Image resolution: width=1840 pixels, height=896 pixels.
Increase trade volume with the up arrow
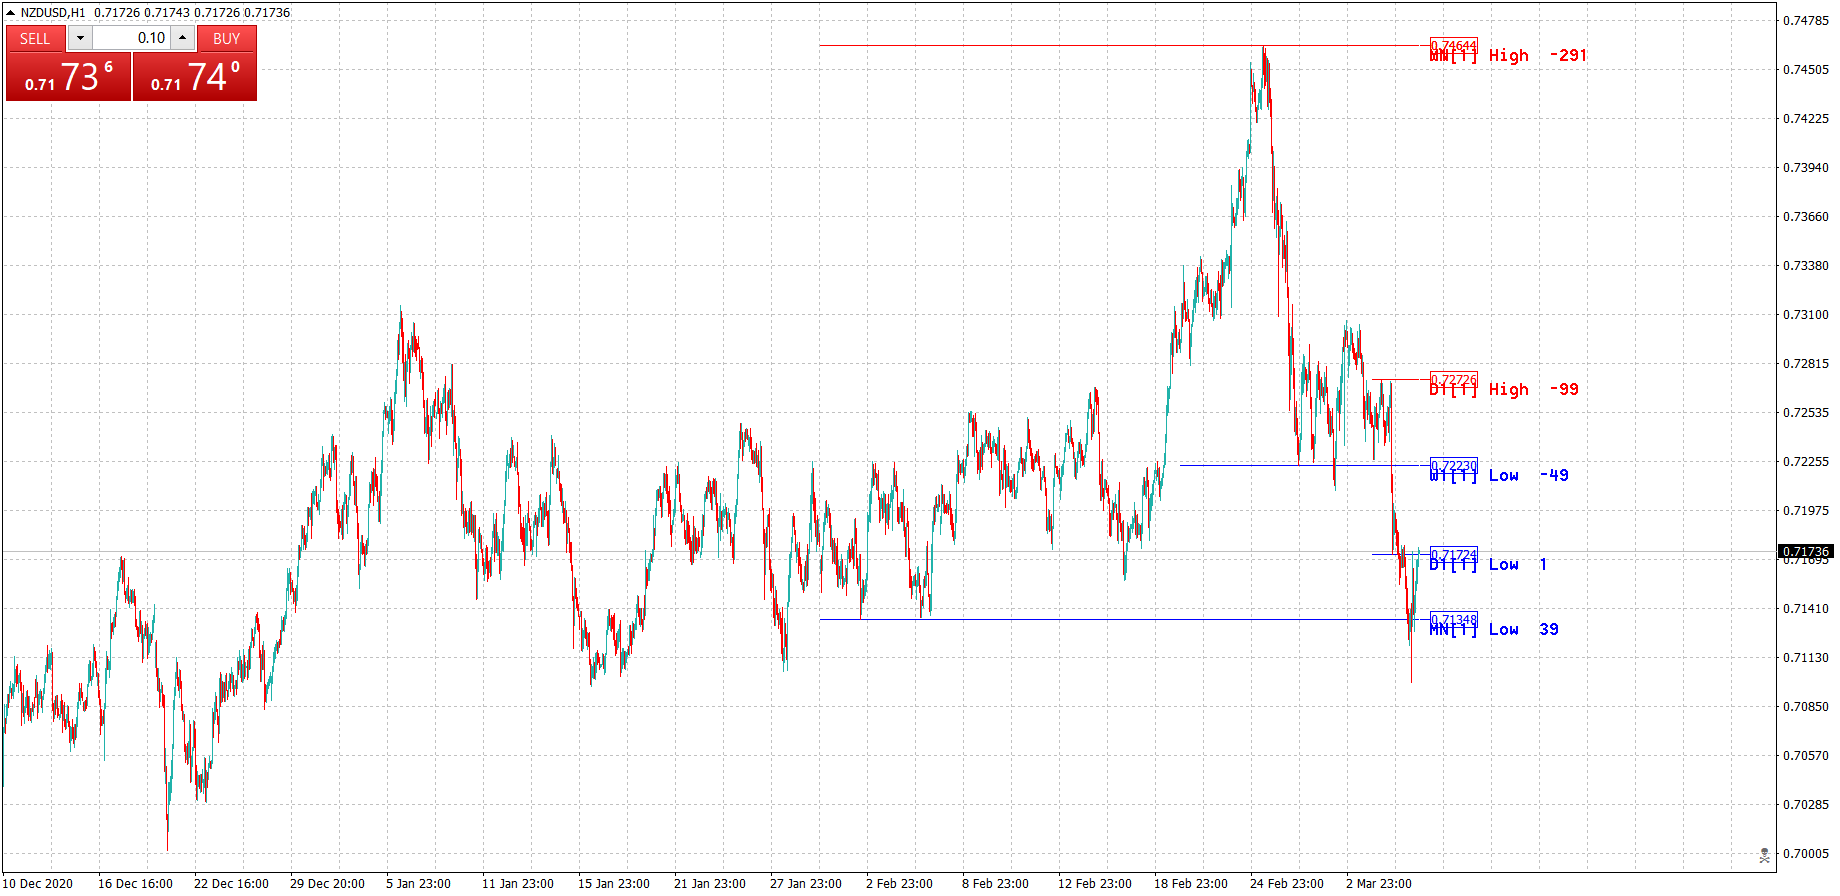182,38
